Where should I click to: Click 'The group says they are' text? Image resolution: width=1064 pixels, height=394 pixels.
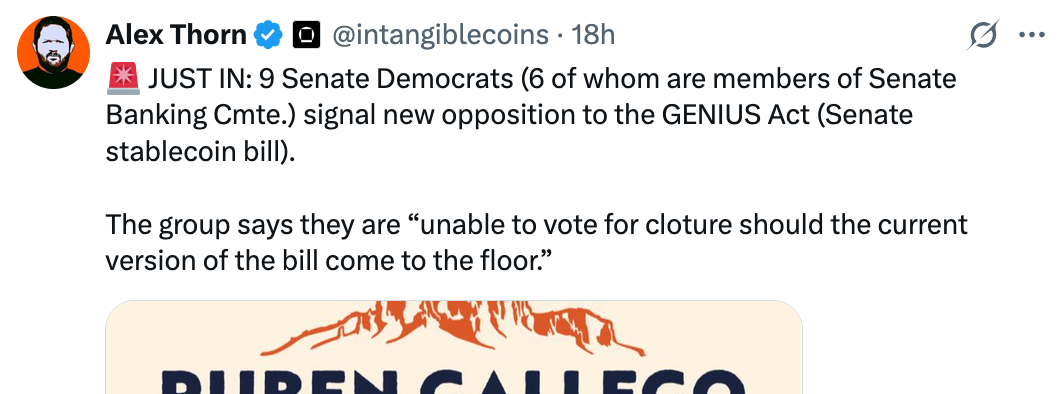pyautogui.click(x=252, y=225)
